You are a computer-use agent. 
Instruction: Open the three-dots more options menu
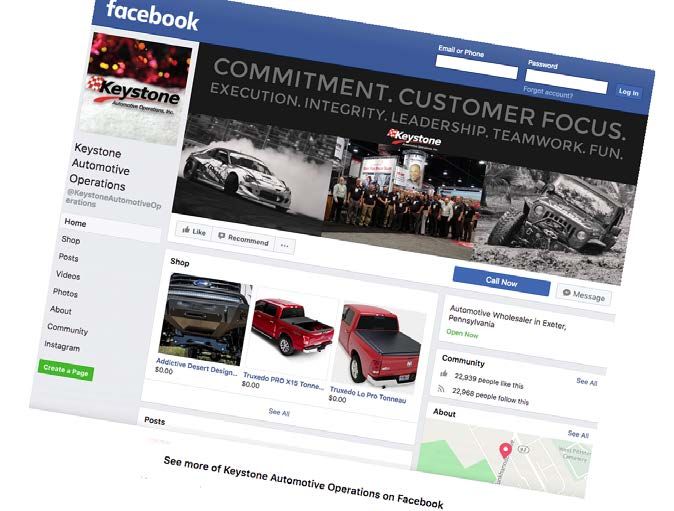285,246
